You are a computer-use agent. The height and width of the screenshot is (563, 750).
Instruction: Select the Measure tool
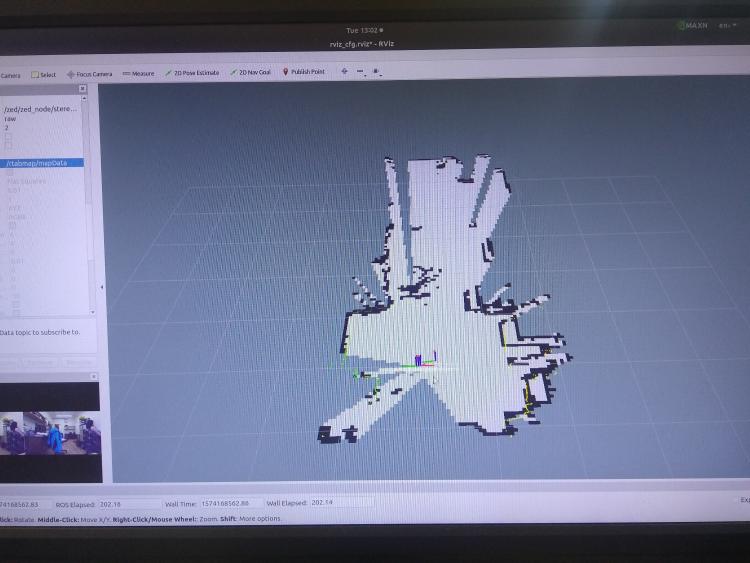pyautogui.click(x=138, y=73)
